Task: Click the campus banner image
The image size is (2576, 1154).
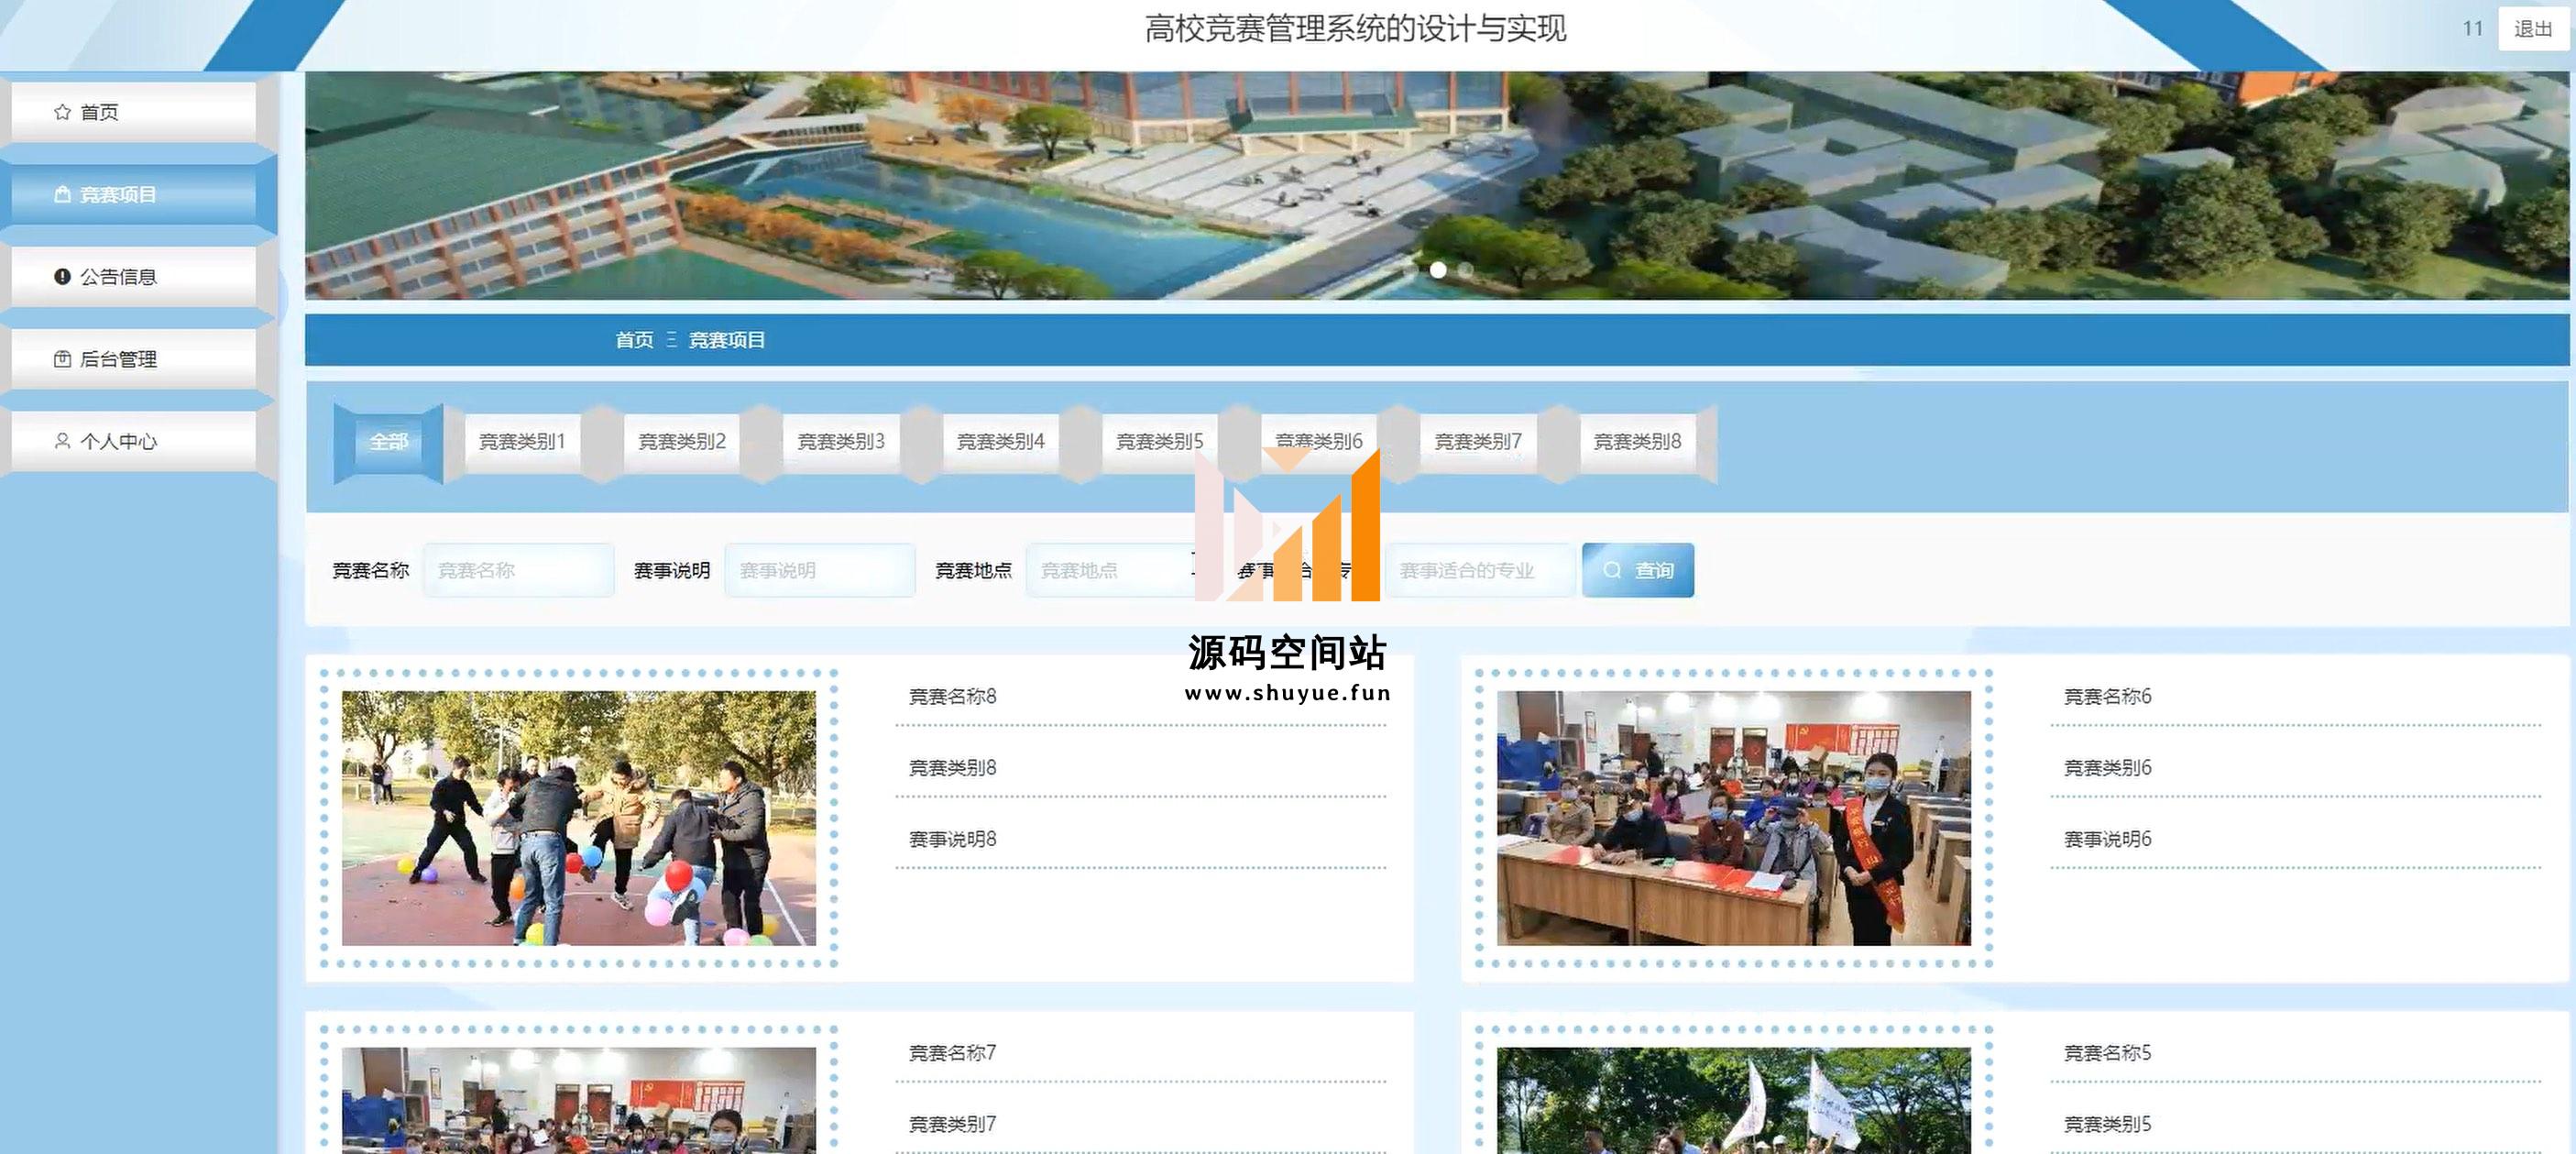Action: tap(1437, 186)
